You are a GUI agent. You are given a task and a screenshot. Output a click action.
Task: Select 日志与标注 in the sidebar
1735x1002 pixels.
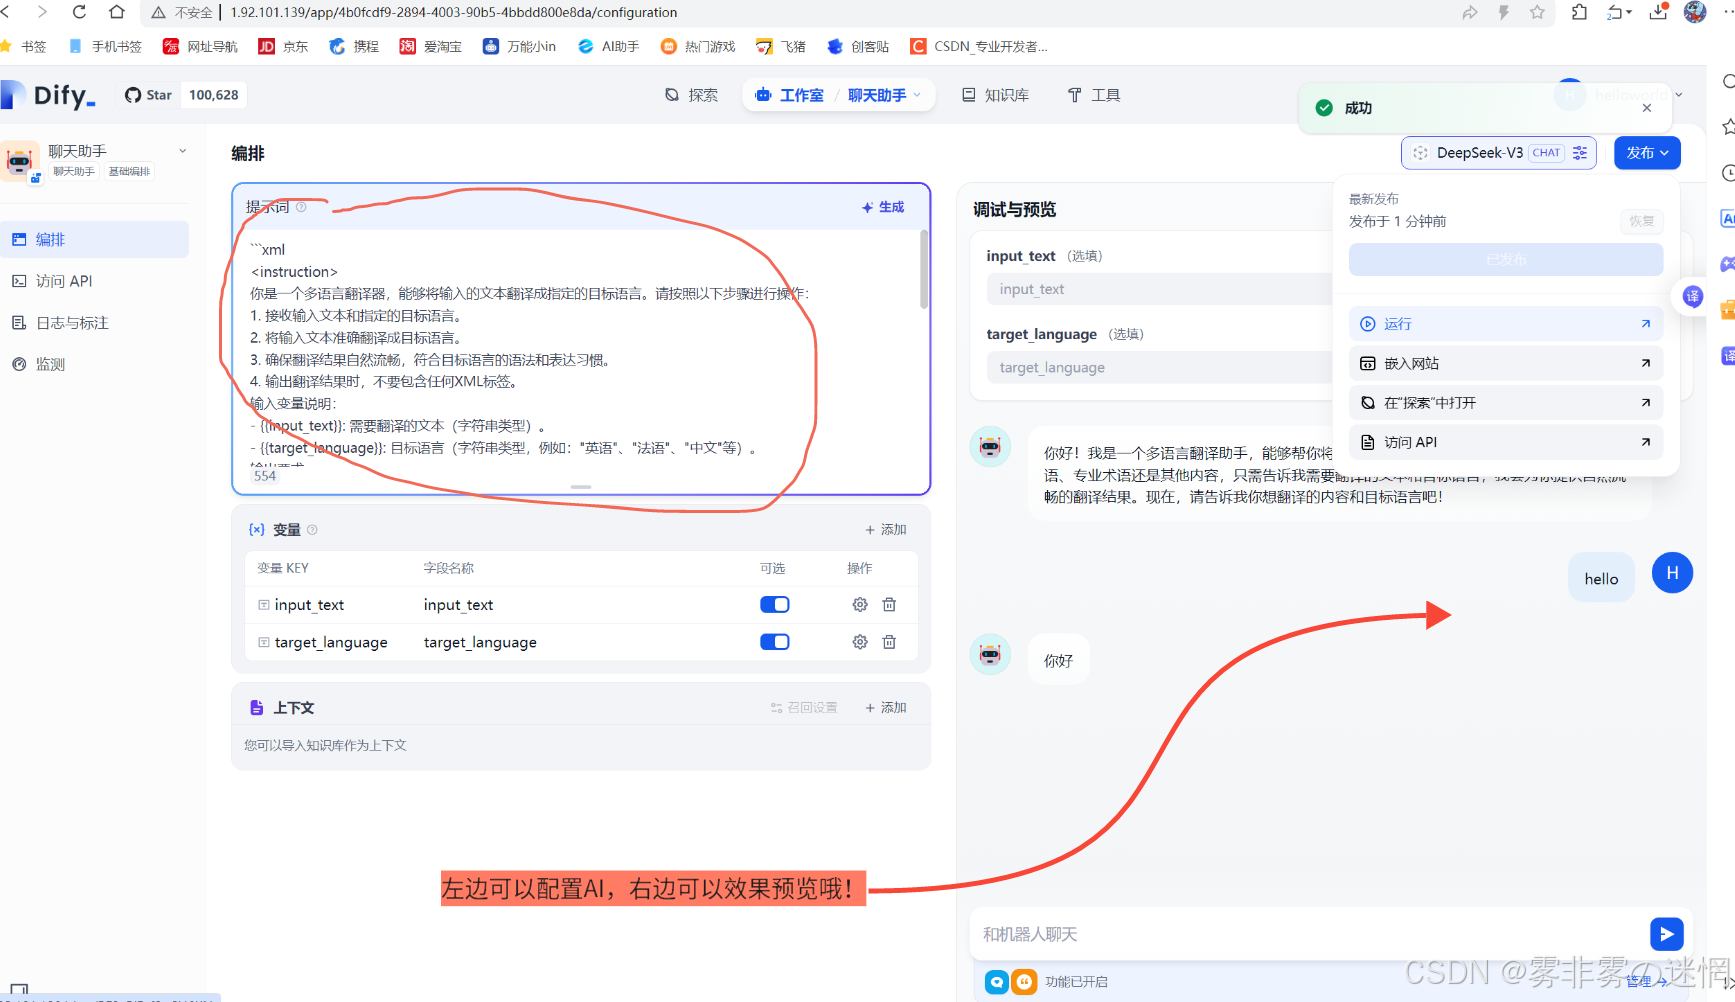94,323
